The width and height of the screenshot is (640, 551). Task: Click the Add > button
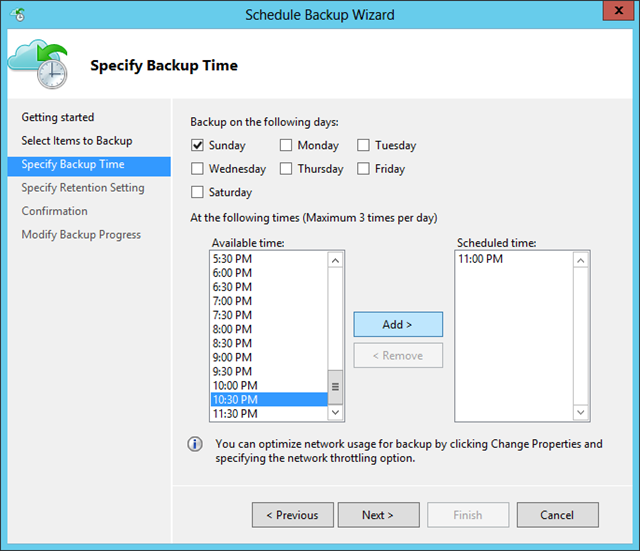point(398,324)
